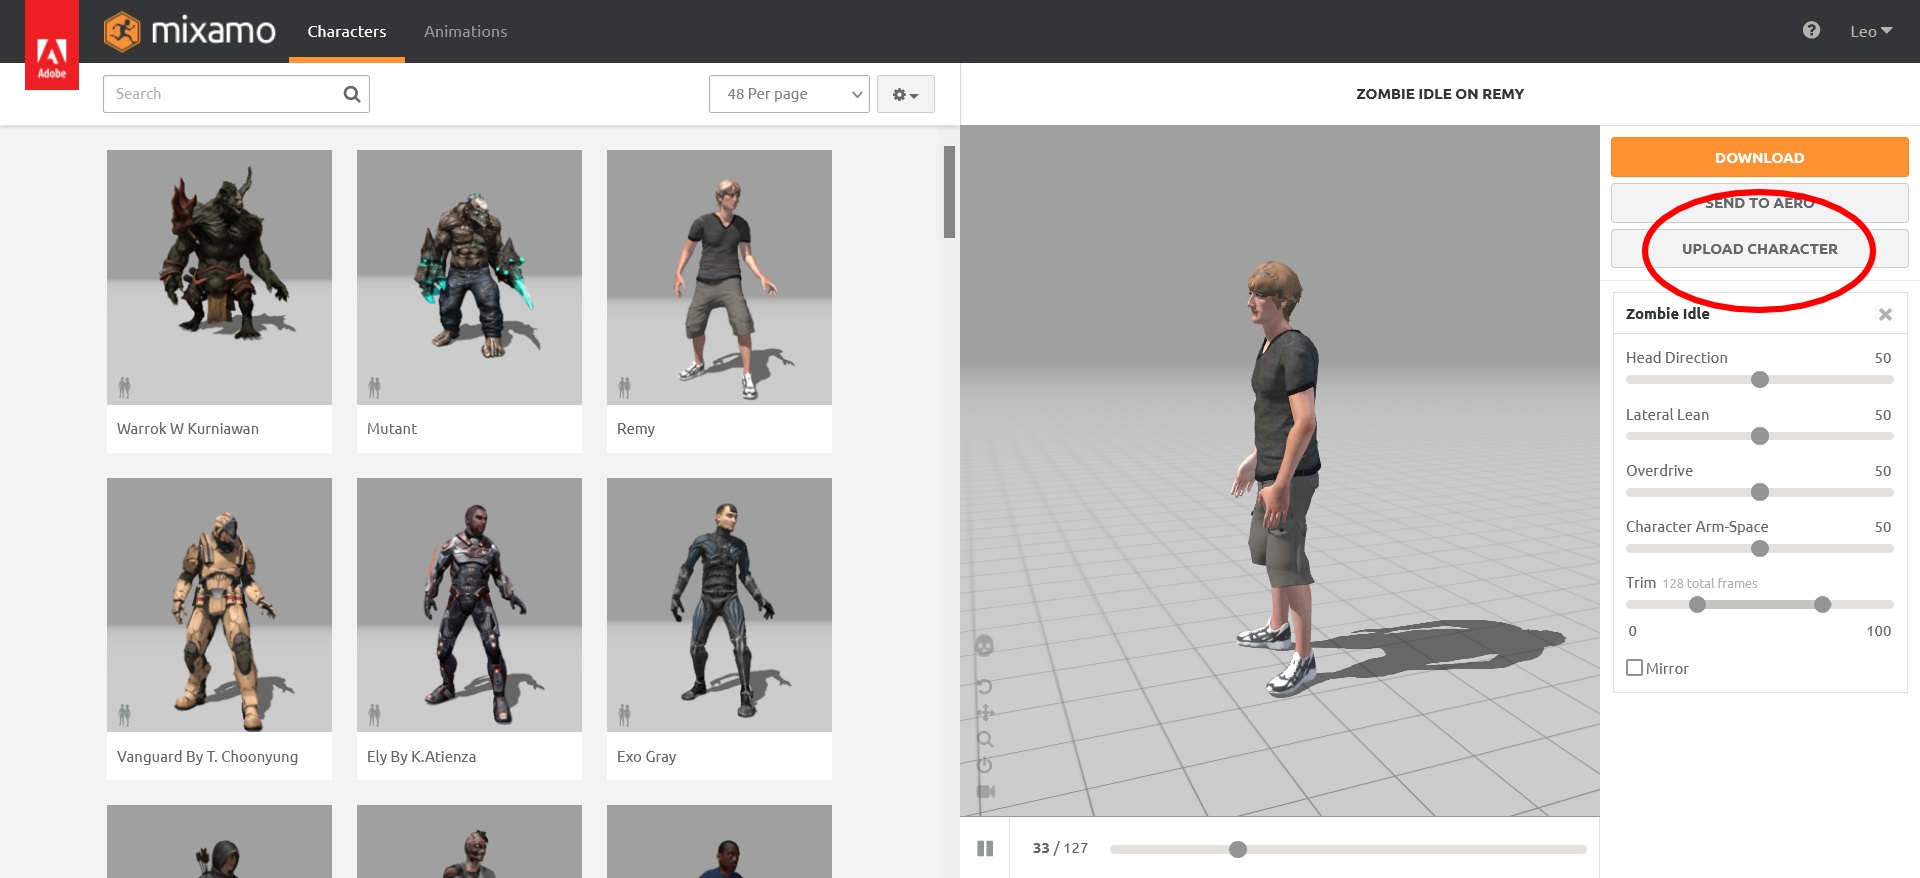Switch to the Animations tab
Viewport: 1920px width, 878px height.
tap(465, 31)
